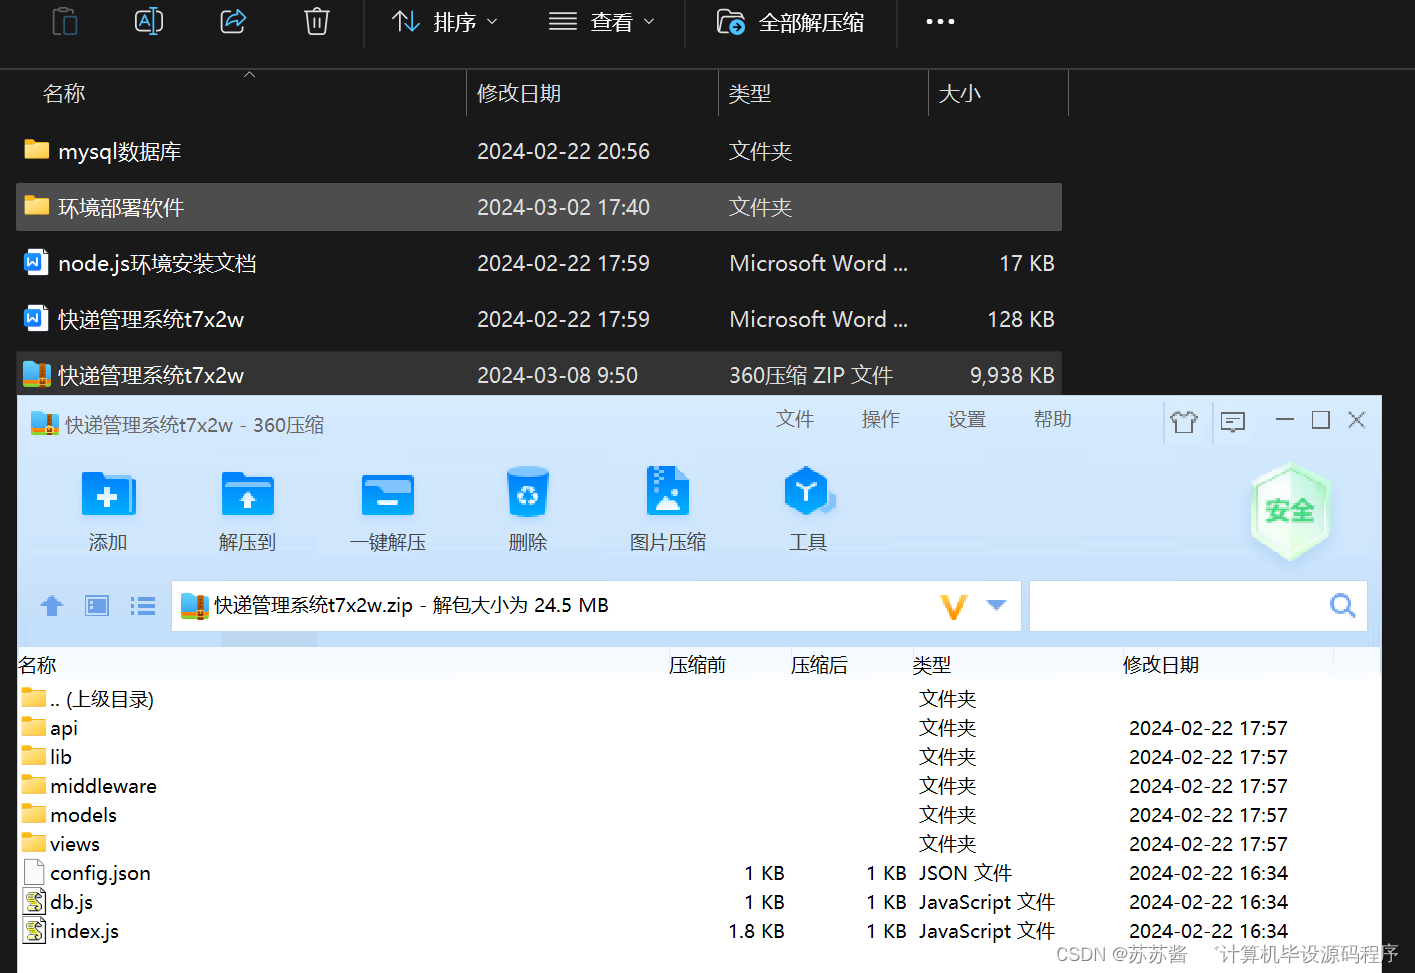Click the up-level arrow in the archive path bar
This screenshot has width=1415, height=973.
pyautogui.click(x=51, y=605)
